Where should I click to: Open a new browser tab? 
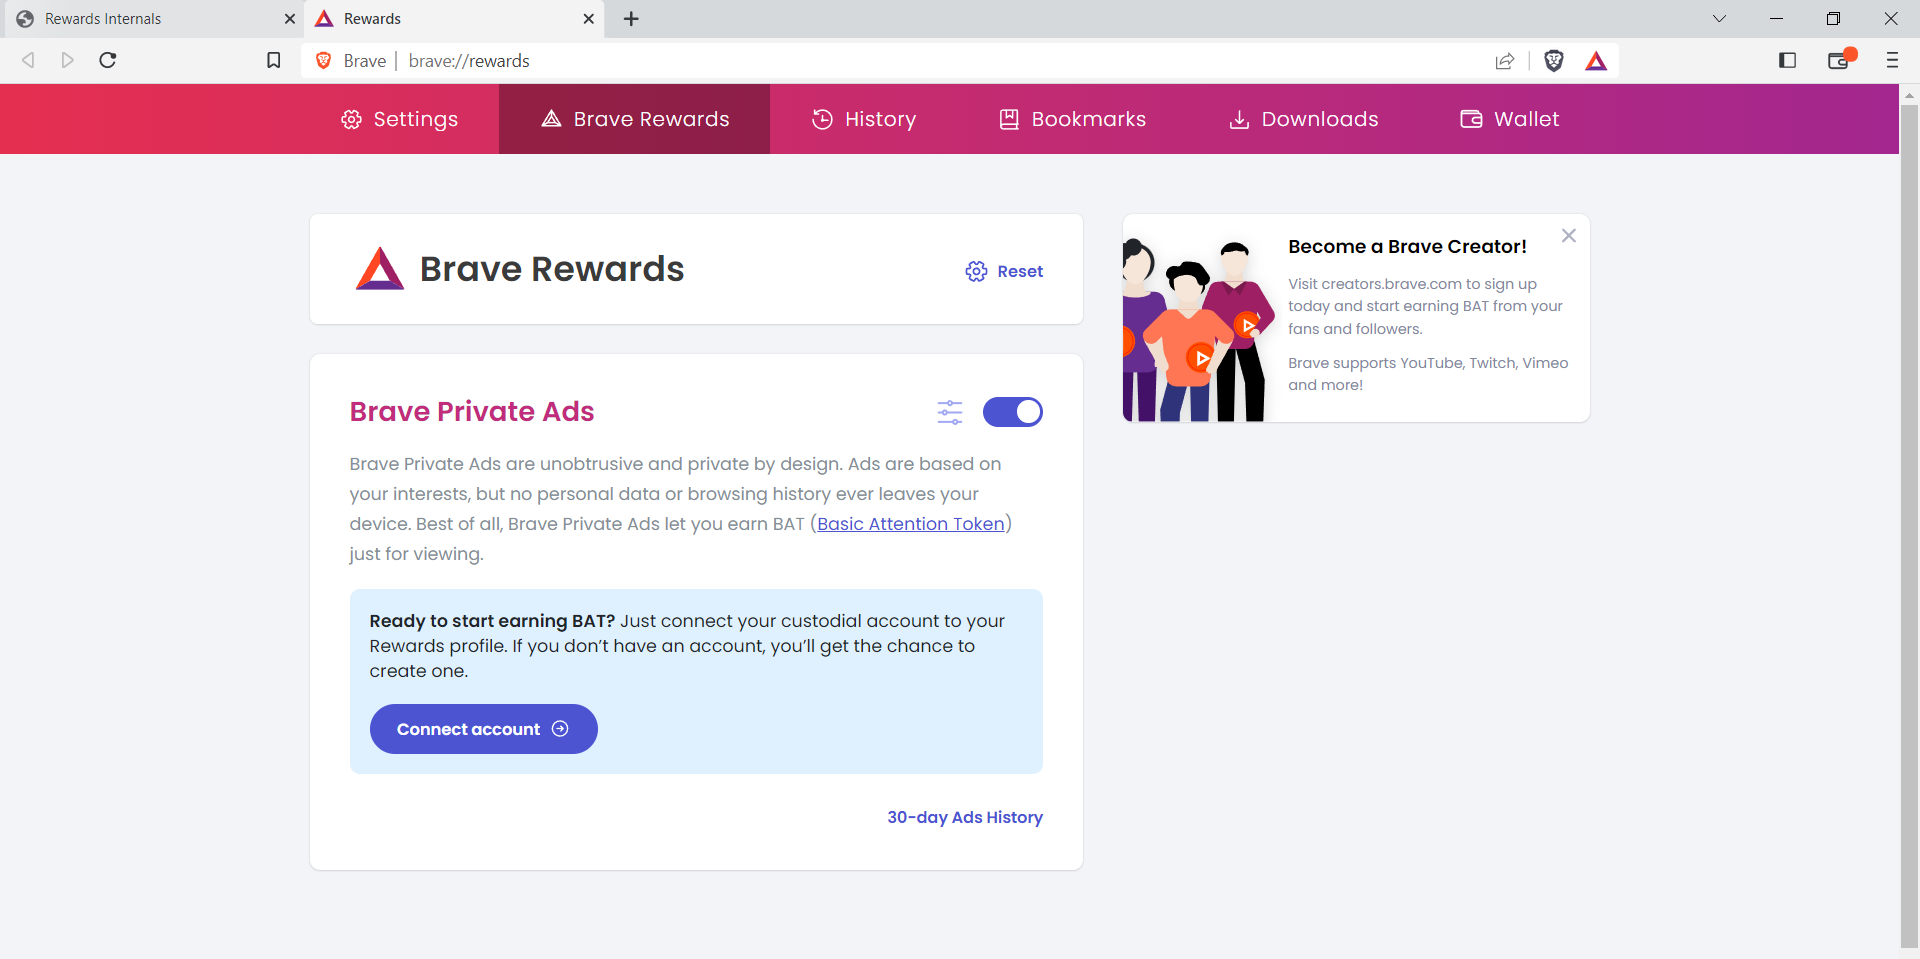[x=631, y=19]
